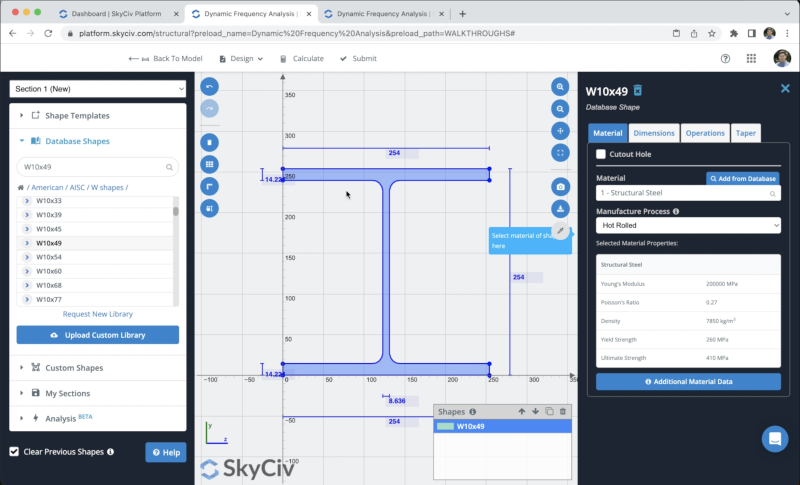The height and width of the screenshot is (485, 800).
Task: Close the W10x49 properties panel
Action: pyautogui.click(x=785, y=89)
